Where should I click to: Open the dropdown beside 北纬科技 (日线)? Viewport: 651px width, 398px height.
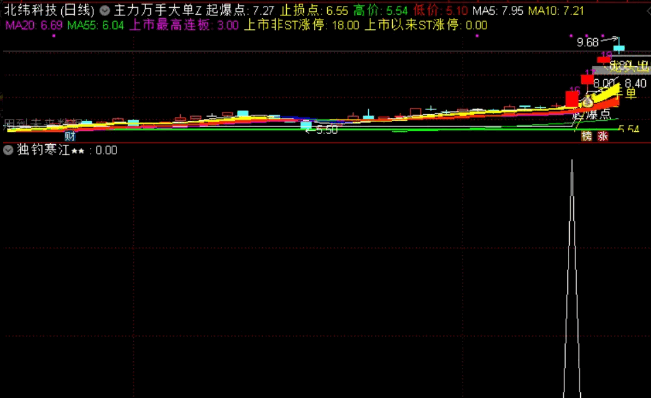pyautogui.click(x=105, y=11)
